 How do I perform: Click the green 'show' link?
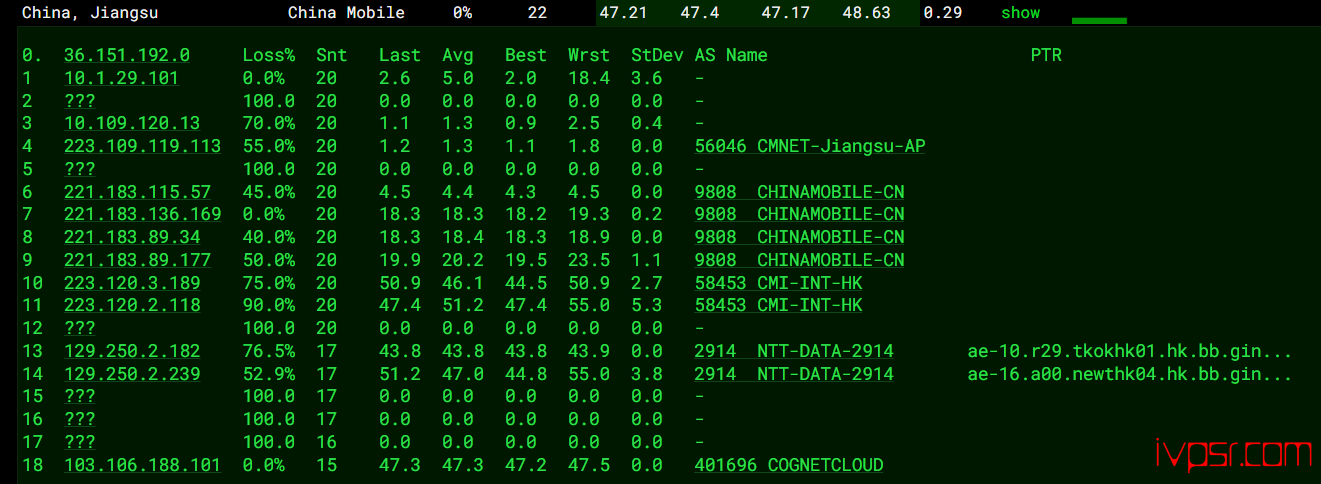pyautogui.click(x=1020, y=13)
